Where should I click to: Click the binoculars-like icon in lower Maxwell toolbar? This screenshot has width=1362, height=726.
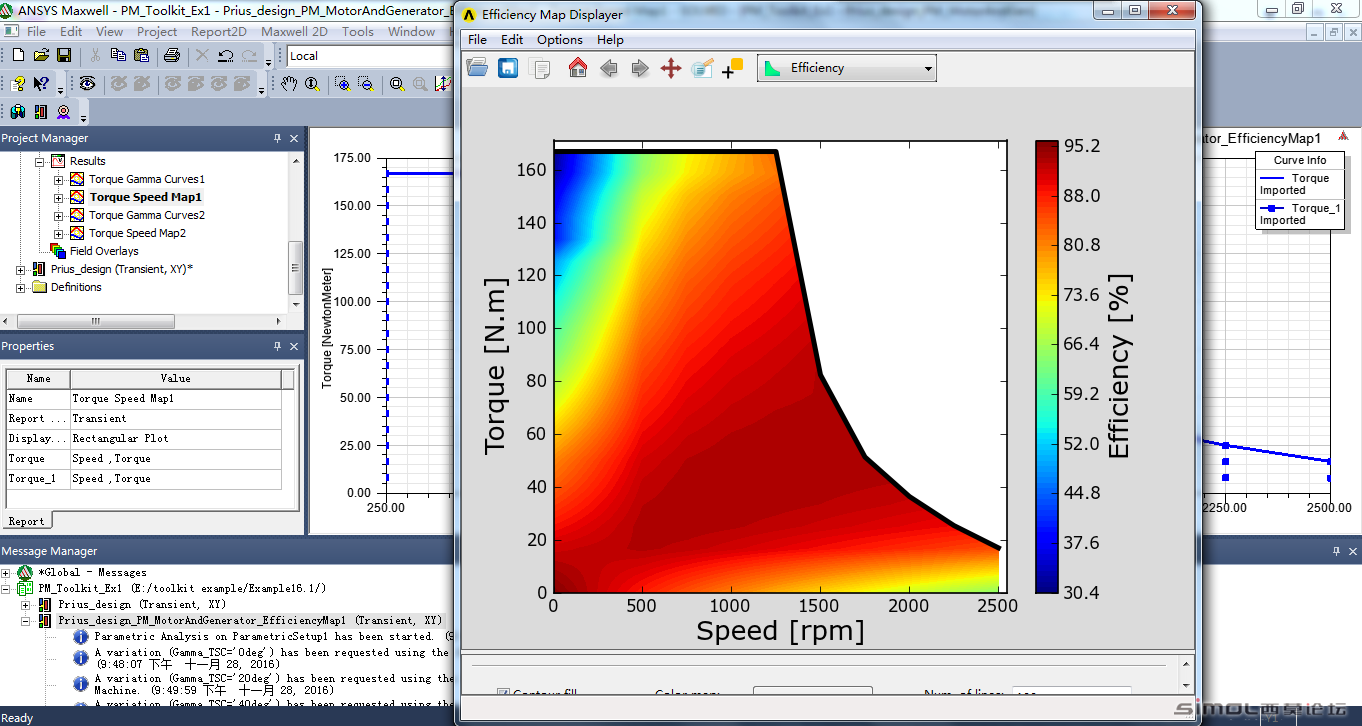click(18, 112)
